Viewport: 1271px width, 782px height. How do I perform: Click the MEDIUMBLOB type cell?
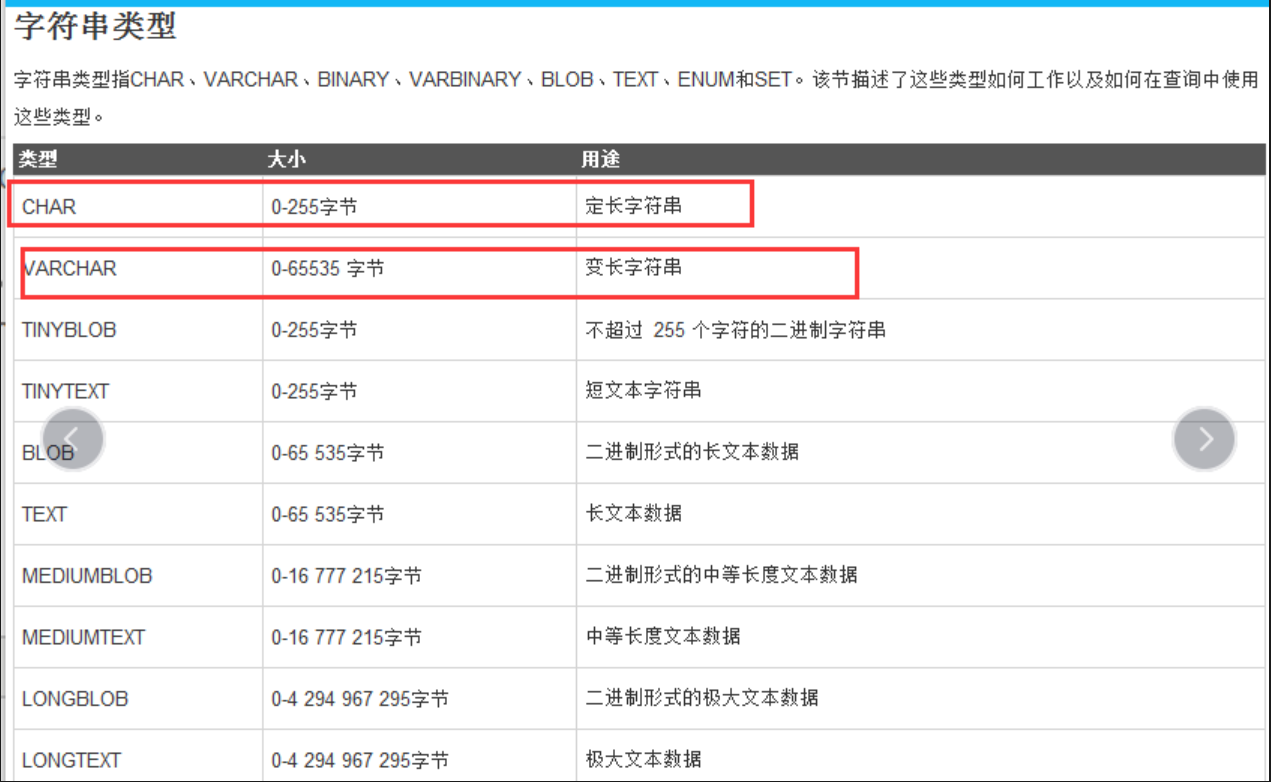click(138, 575)
